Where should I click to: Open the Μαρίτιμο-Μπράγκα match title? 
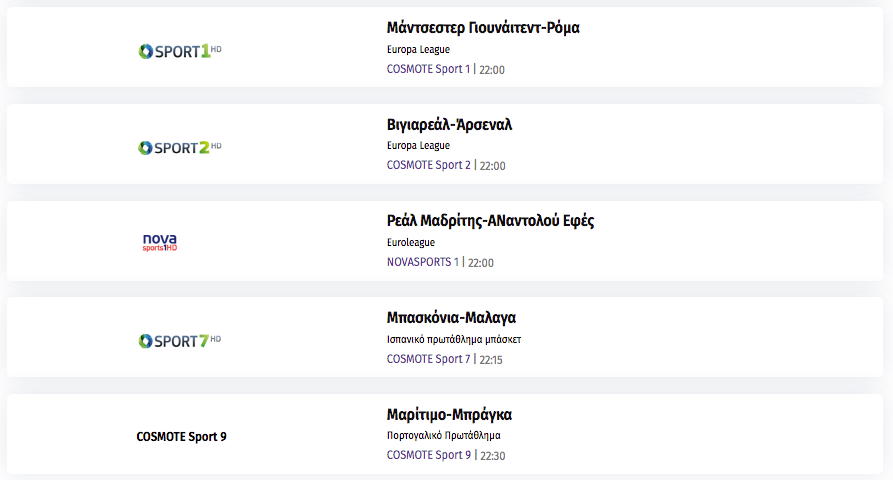click(449, 415)
